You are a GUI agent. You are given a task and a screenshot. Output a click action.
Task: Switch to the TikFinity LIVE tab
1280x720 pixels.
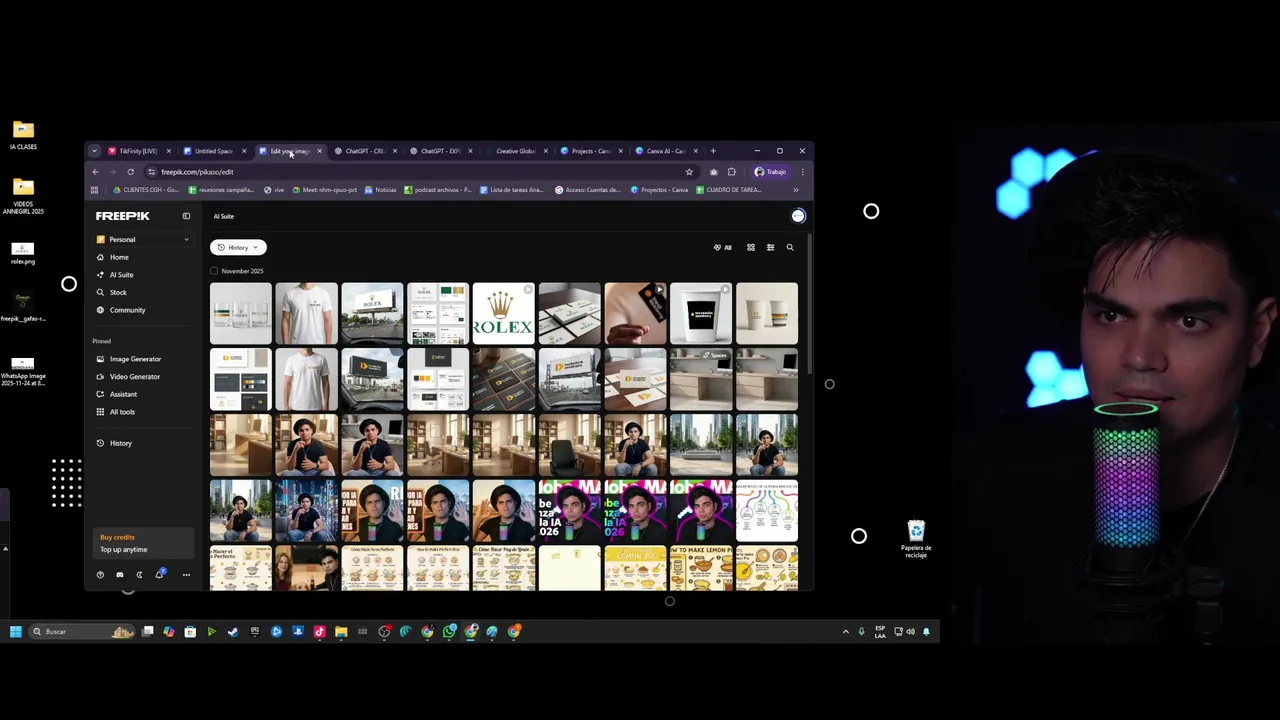click(139, 151)
